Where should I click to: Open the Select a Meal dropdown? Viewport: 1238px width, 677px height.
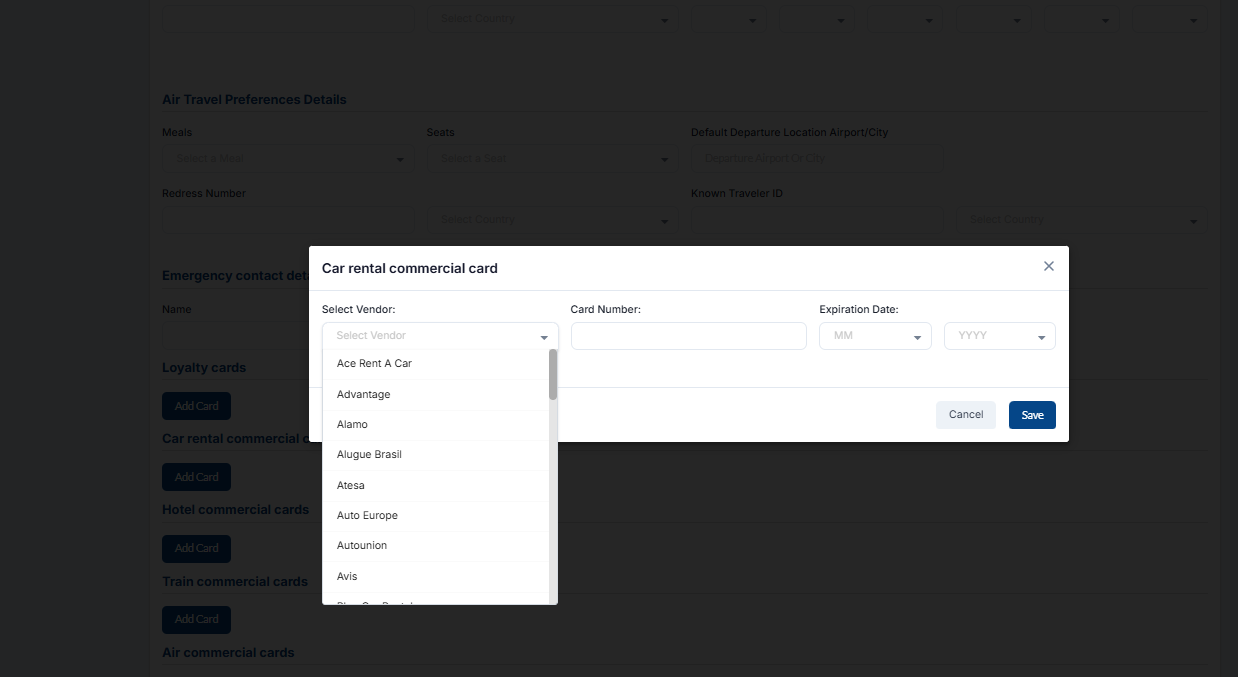(x=287, y=158)
